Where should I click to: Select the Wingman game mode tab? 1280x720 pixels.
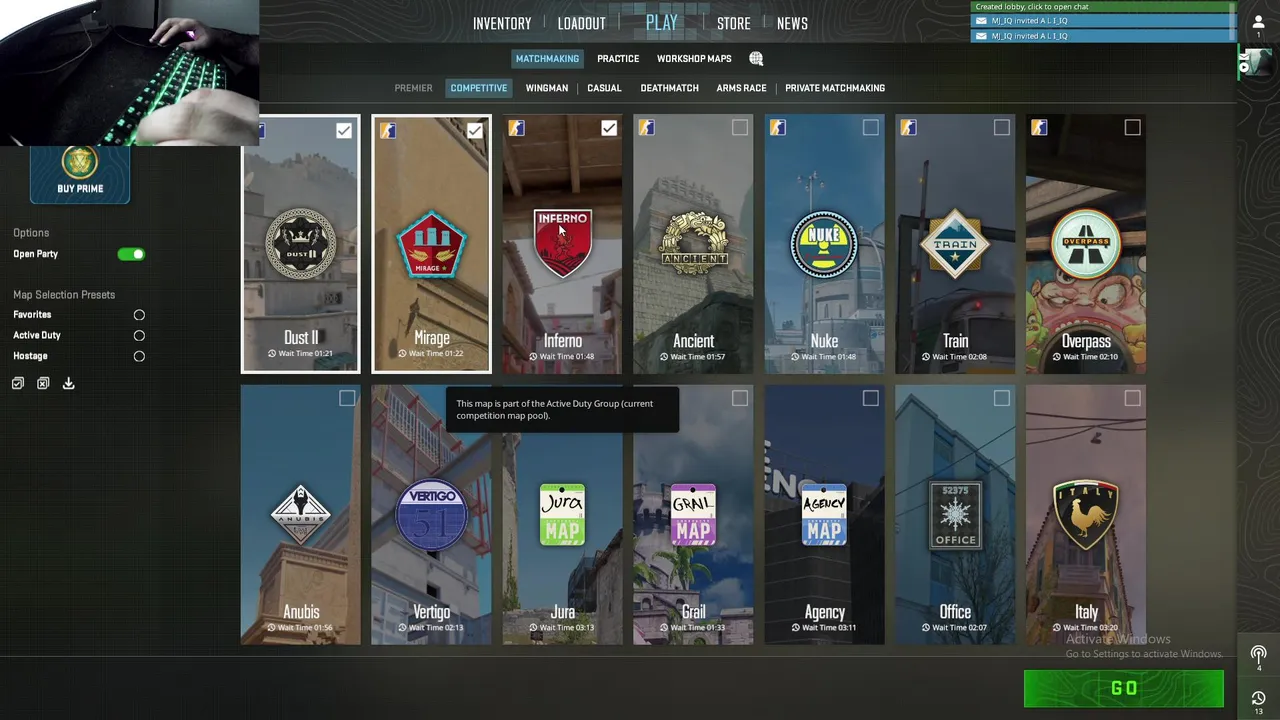coord(547,88)
